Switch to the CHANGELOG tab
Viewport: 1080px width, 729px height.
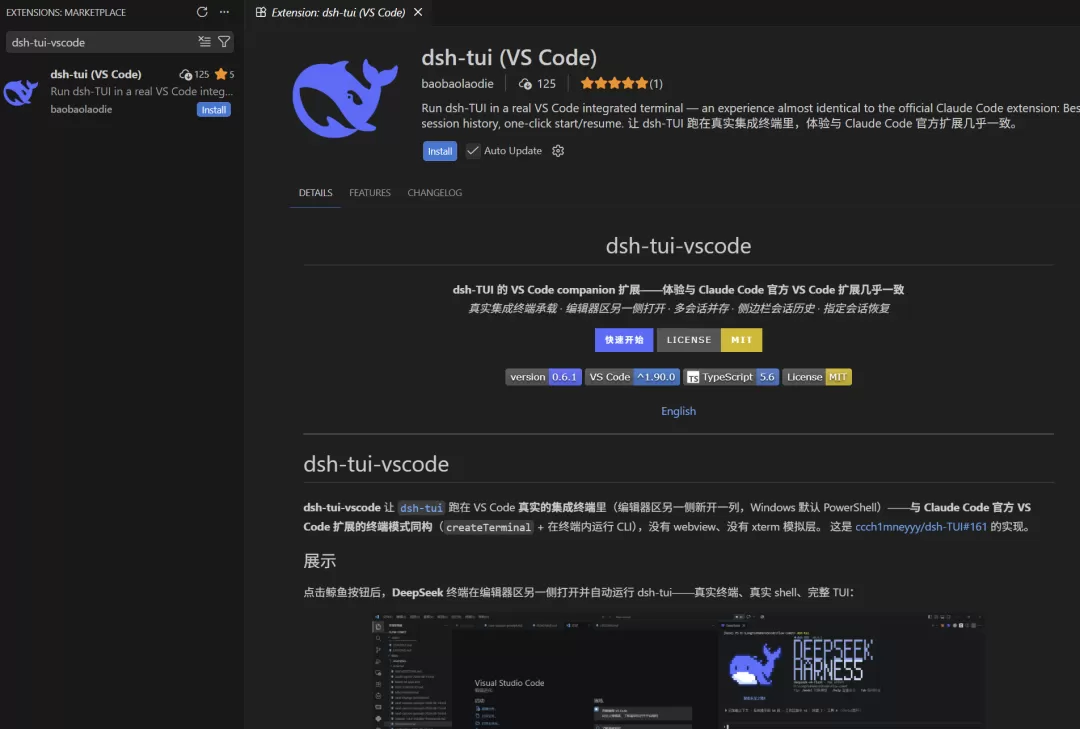pos(435,192)
